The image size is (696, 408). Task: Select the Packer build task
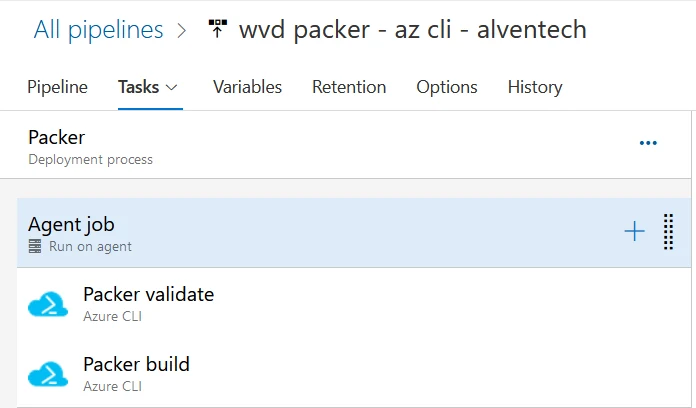pos(354,374)
